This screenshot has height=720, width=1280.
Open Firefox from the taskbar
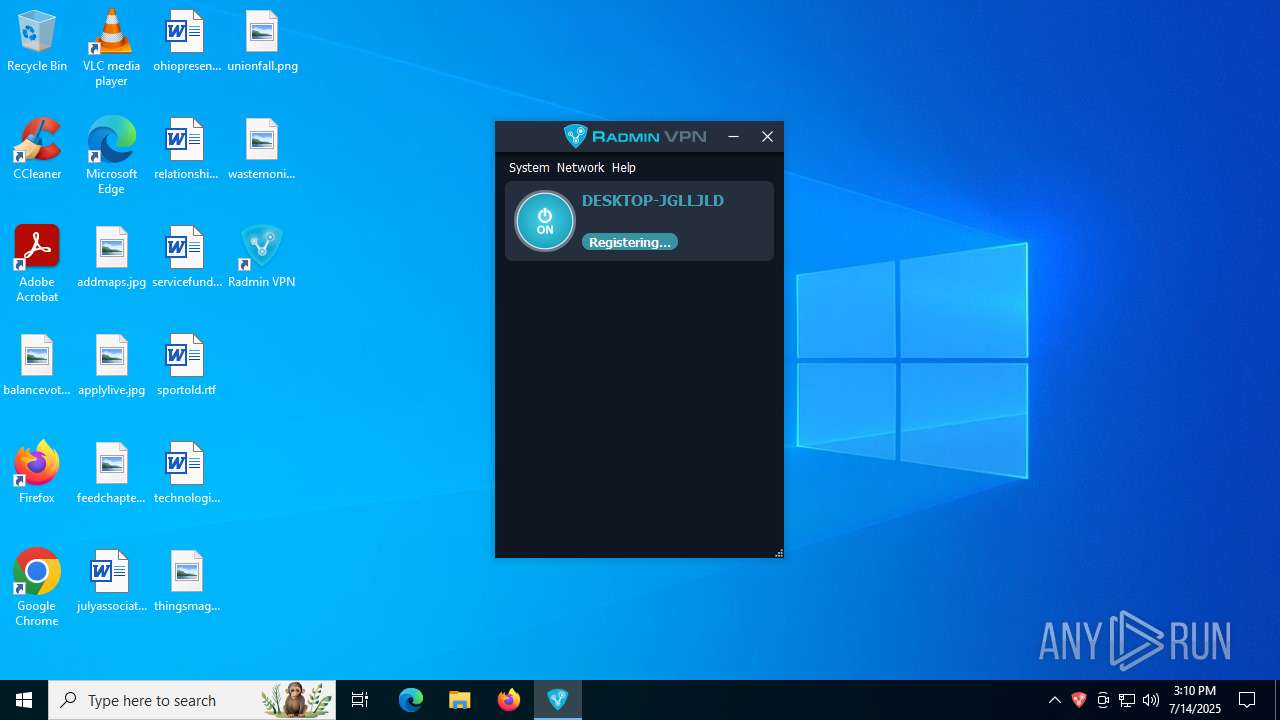tap(509, 700)
